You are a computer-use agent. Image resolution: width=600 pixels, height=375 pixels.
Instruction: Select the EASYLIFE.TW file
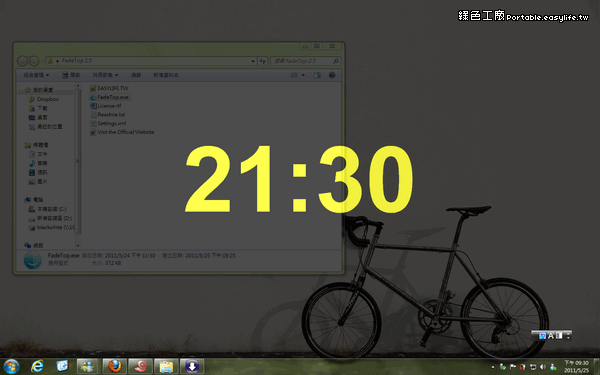coord(109,88)
